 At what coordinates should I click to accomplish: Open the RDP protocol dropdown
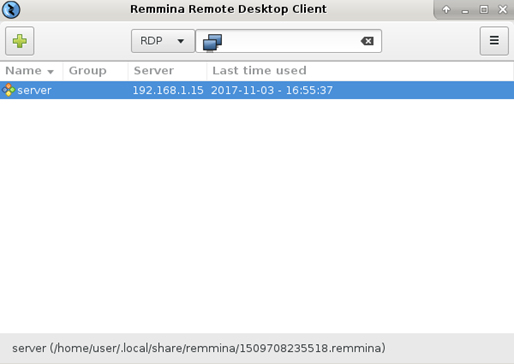point(163,41)
